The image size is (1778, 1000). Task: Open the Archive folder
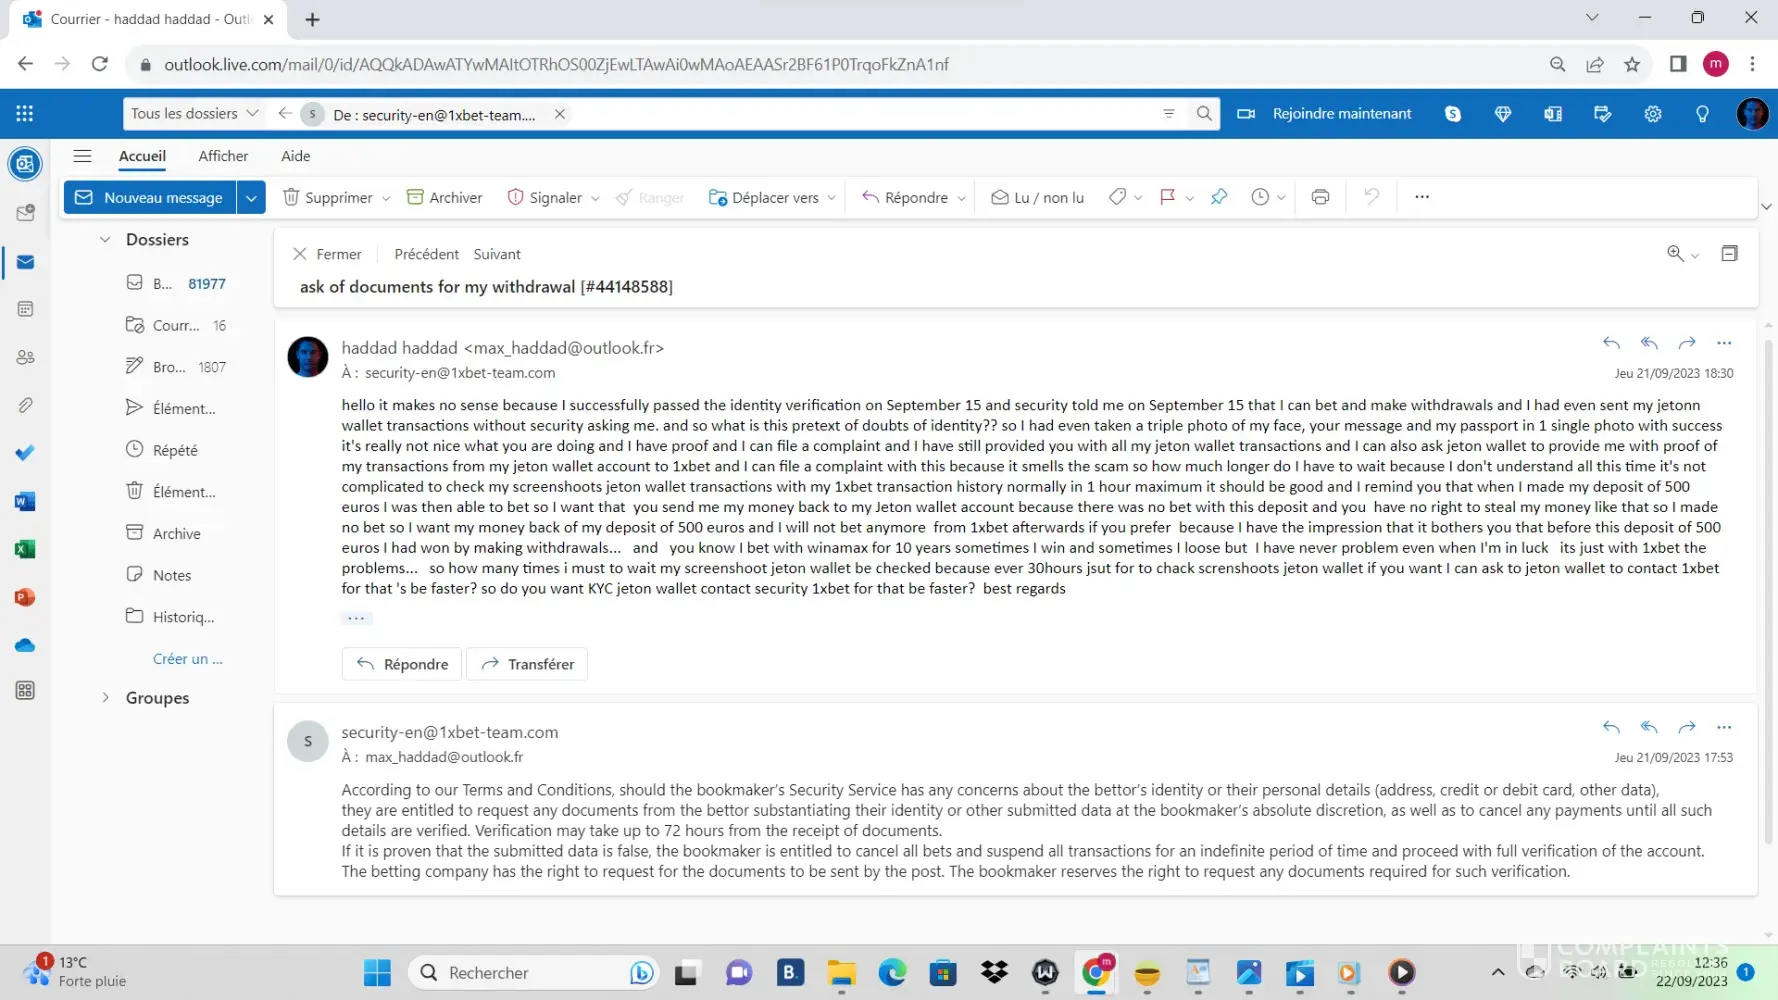pos(177,534)
